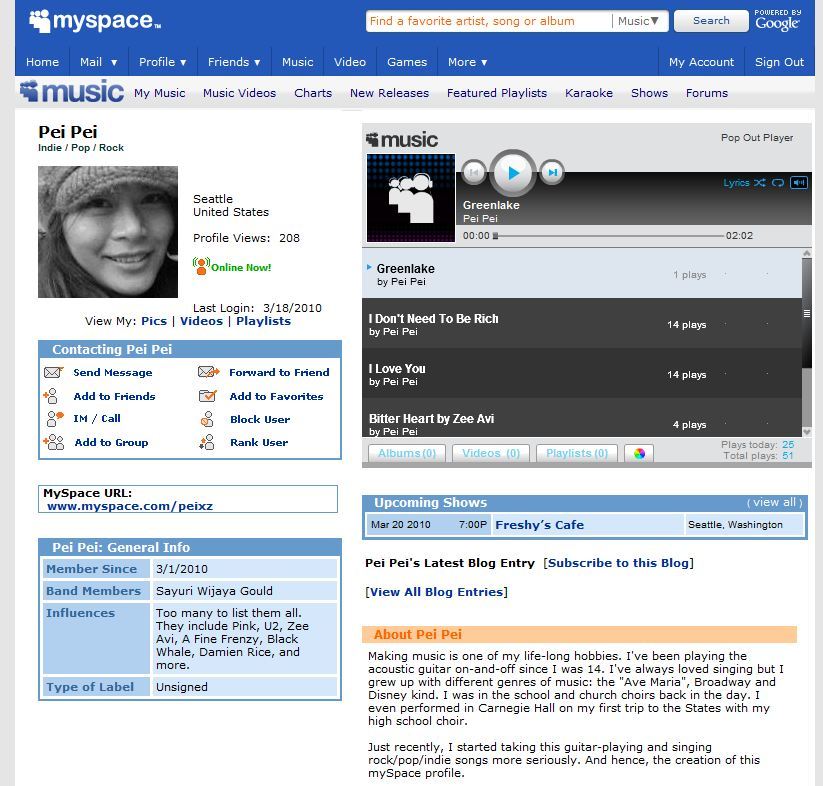Expand the Profile menu in navigation
The height and width of the screenshot is (786, 823).
click(162, 62)
